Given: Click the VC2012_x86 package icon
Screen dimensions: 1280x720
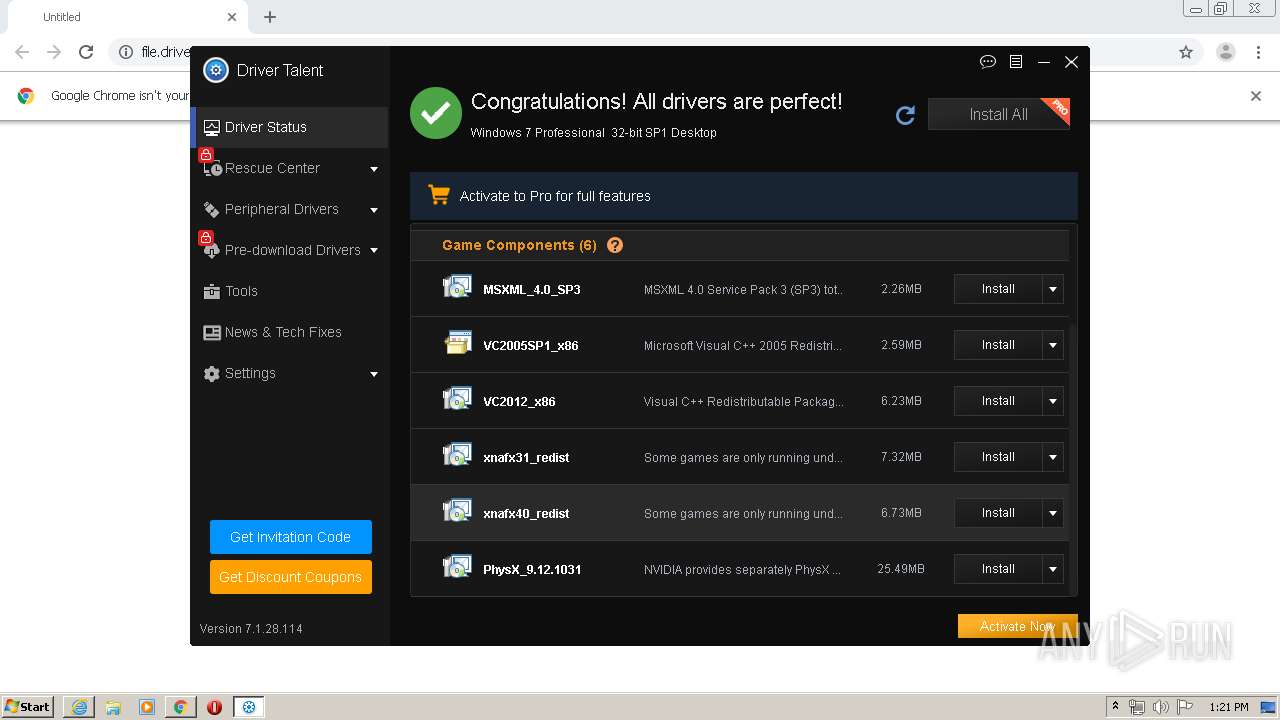Looking at the screenshot, I should (x=457, y=400).
